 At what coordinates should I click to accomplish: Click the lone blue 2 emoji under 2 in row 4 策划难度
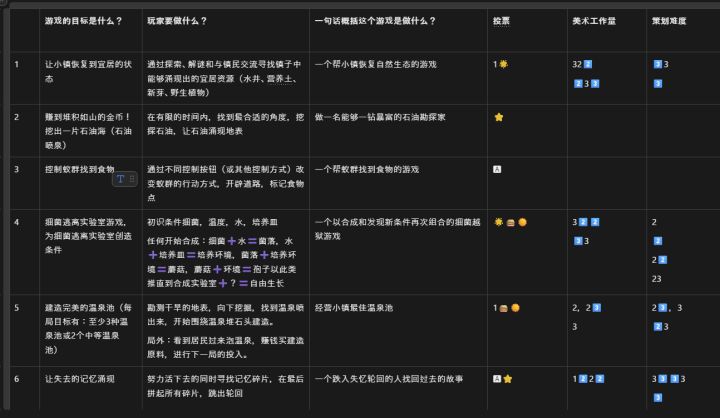pyautogui.click(x=658, y=241)
